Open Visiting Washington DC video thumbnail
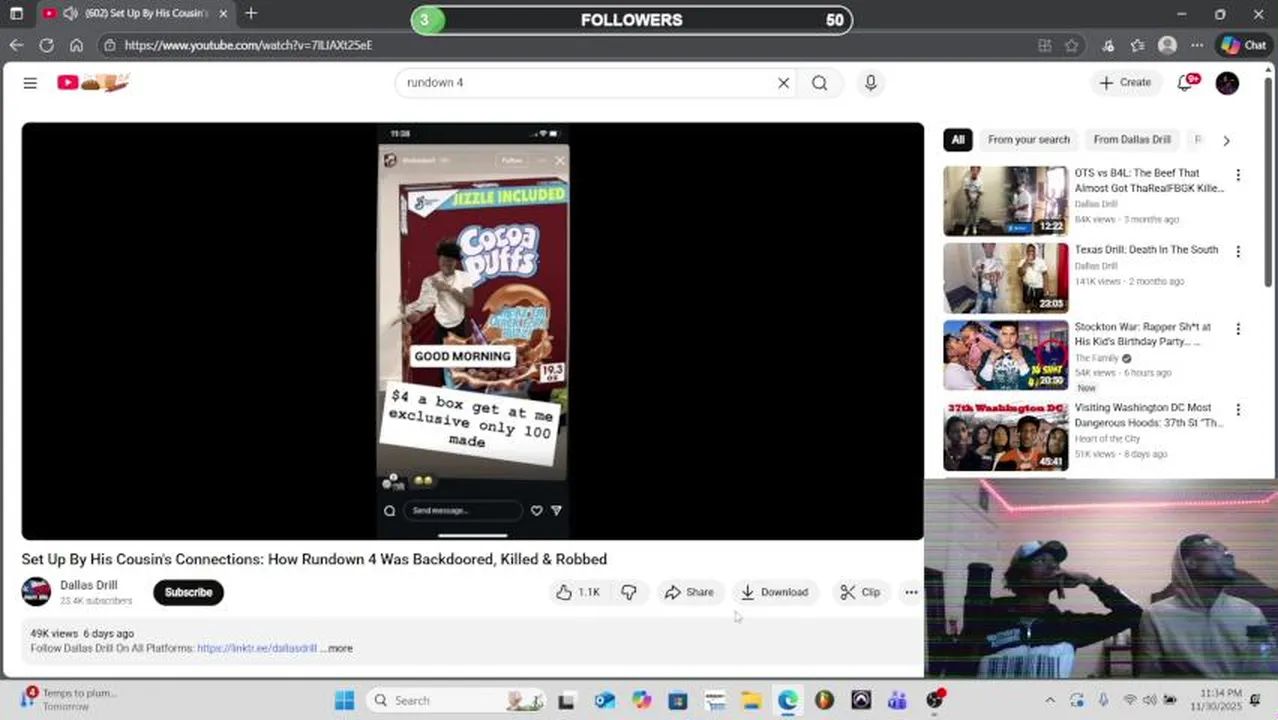 [1006, 436]
